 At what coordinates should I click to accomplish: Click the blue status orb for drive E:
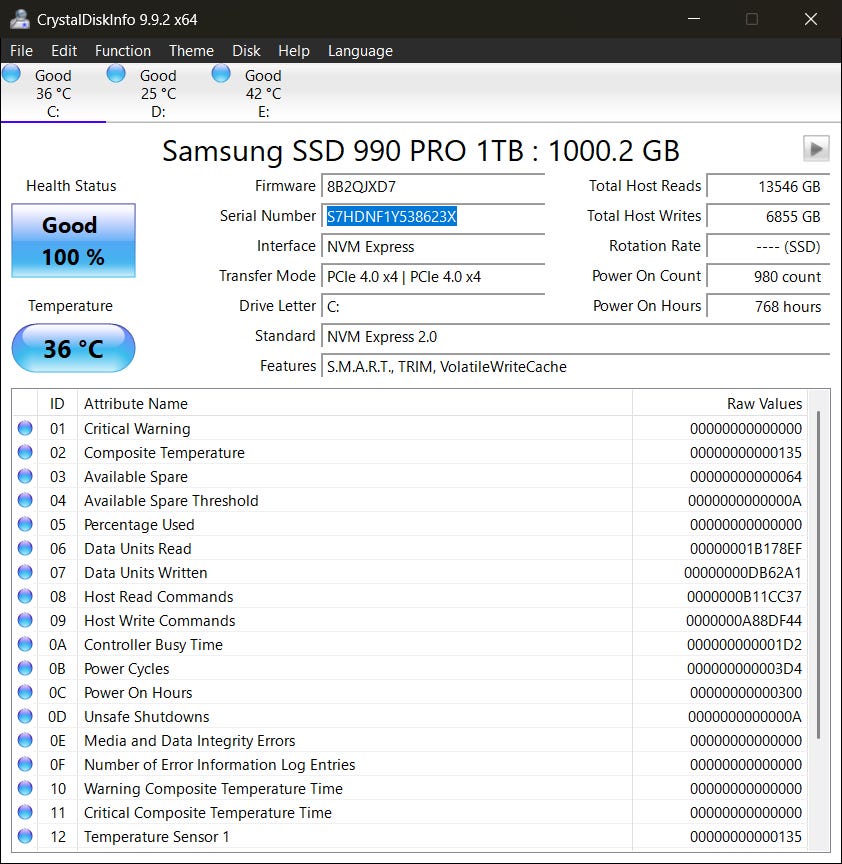coord(221,73)
